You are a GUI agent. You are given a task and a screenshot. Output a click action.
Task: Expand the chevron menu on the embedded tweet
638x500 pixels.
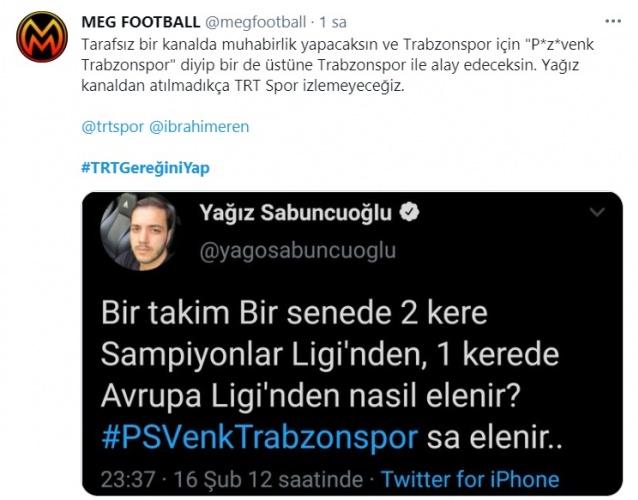tap(597, 212)
